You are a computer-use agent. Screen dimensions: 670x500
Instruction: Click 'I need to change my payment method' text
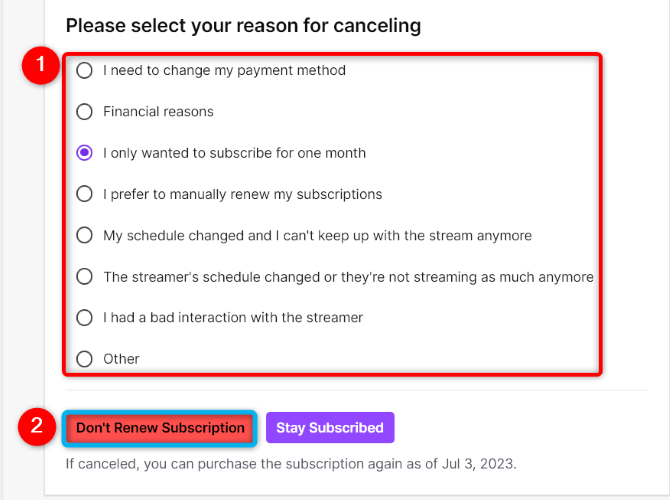[x=224, y=71]
